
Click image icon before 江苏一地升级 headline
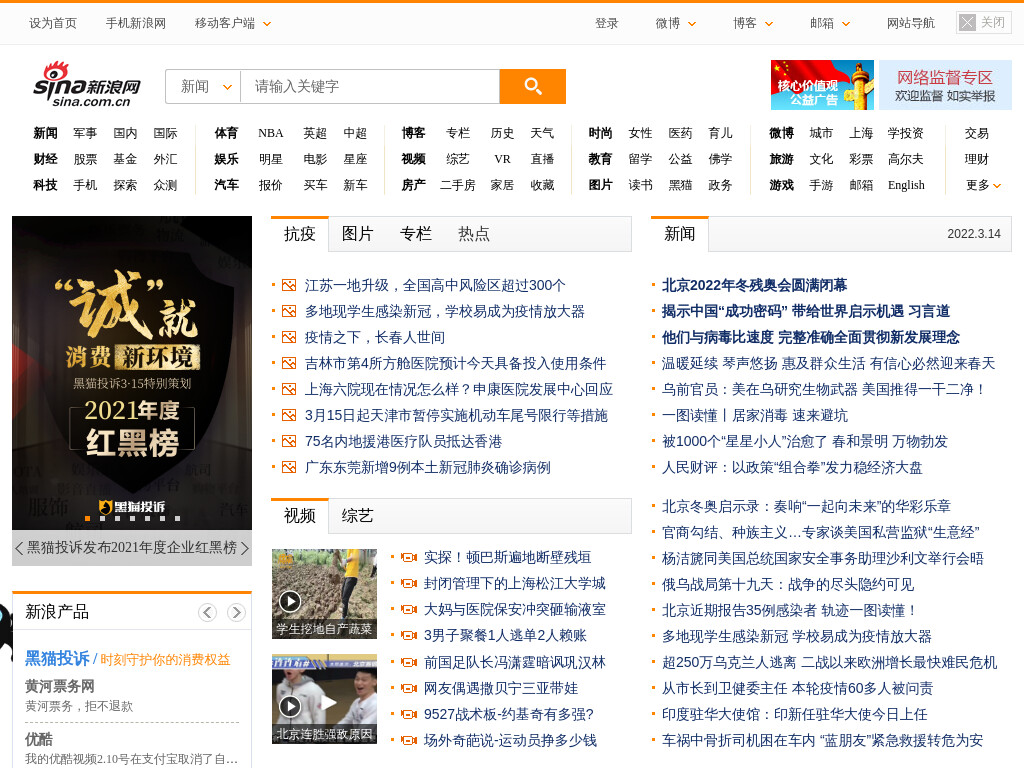[289, 285]
